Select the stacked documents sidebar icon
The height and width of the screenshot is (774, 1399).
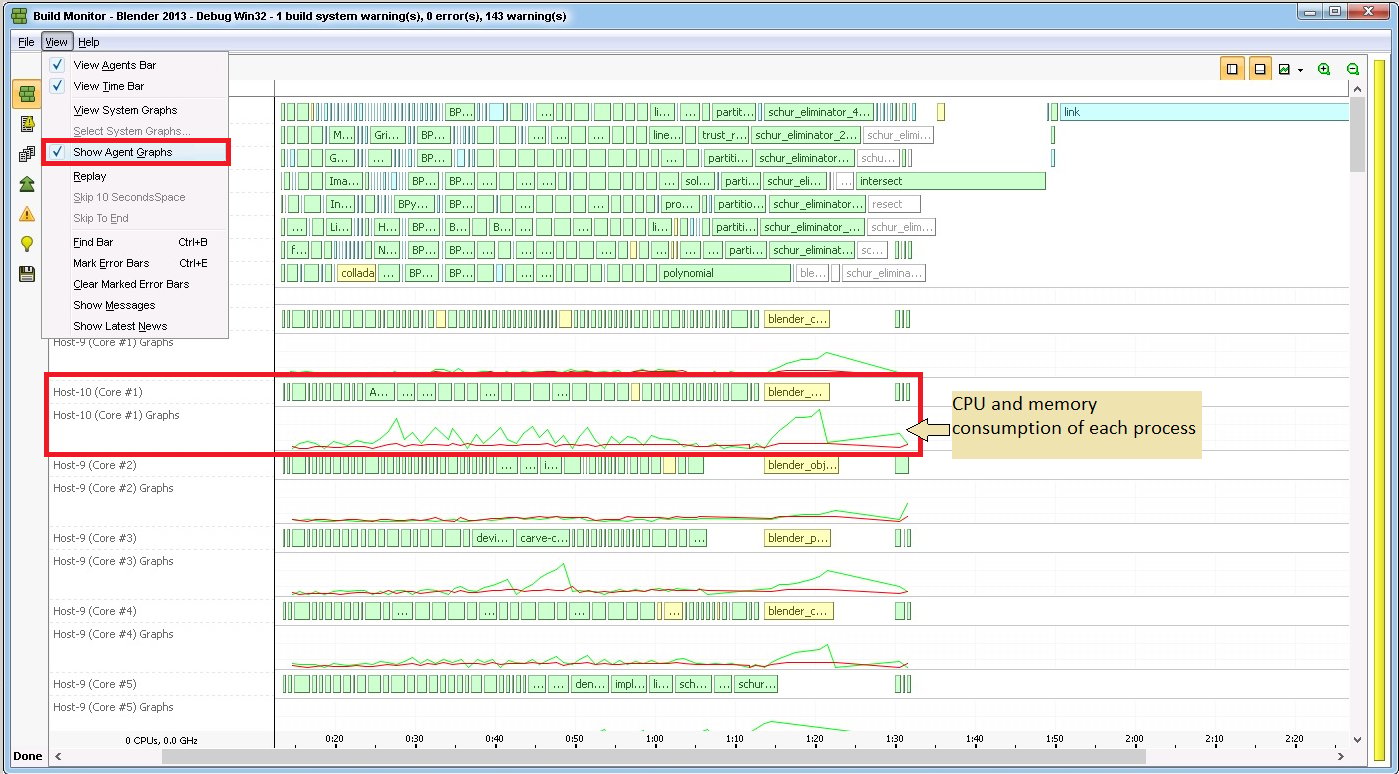[x=26, y=154]
